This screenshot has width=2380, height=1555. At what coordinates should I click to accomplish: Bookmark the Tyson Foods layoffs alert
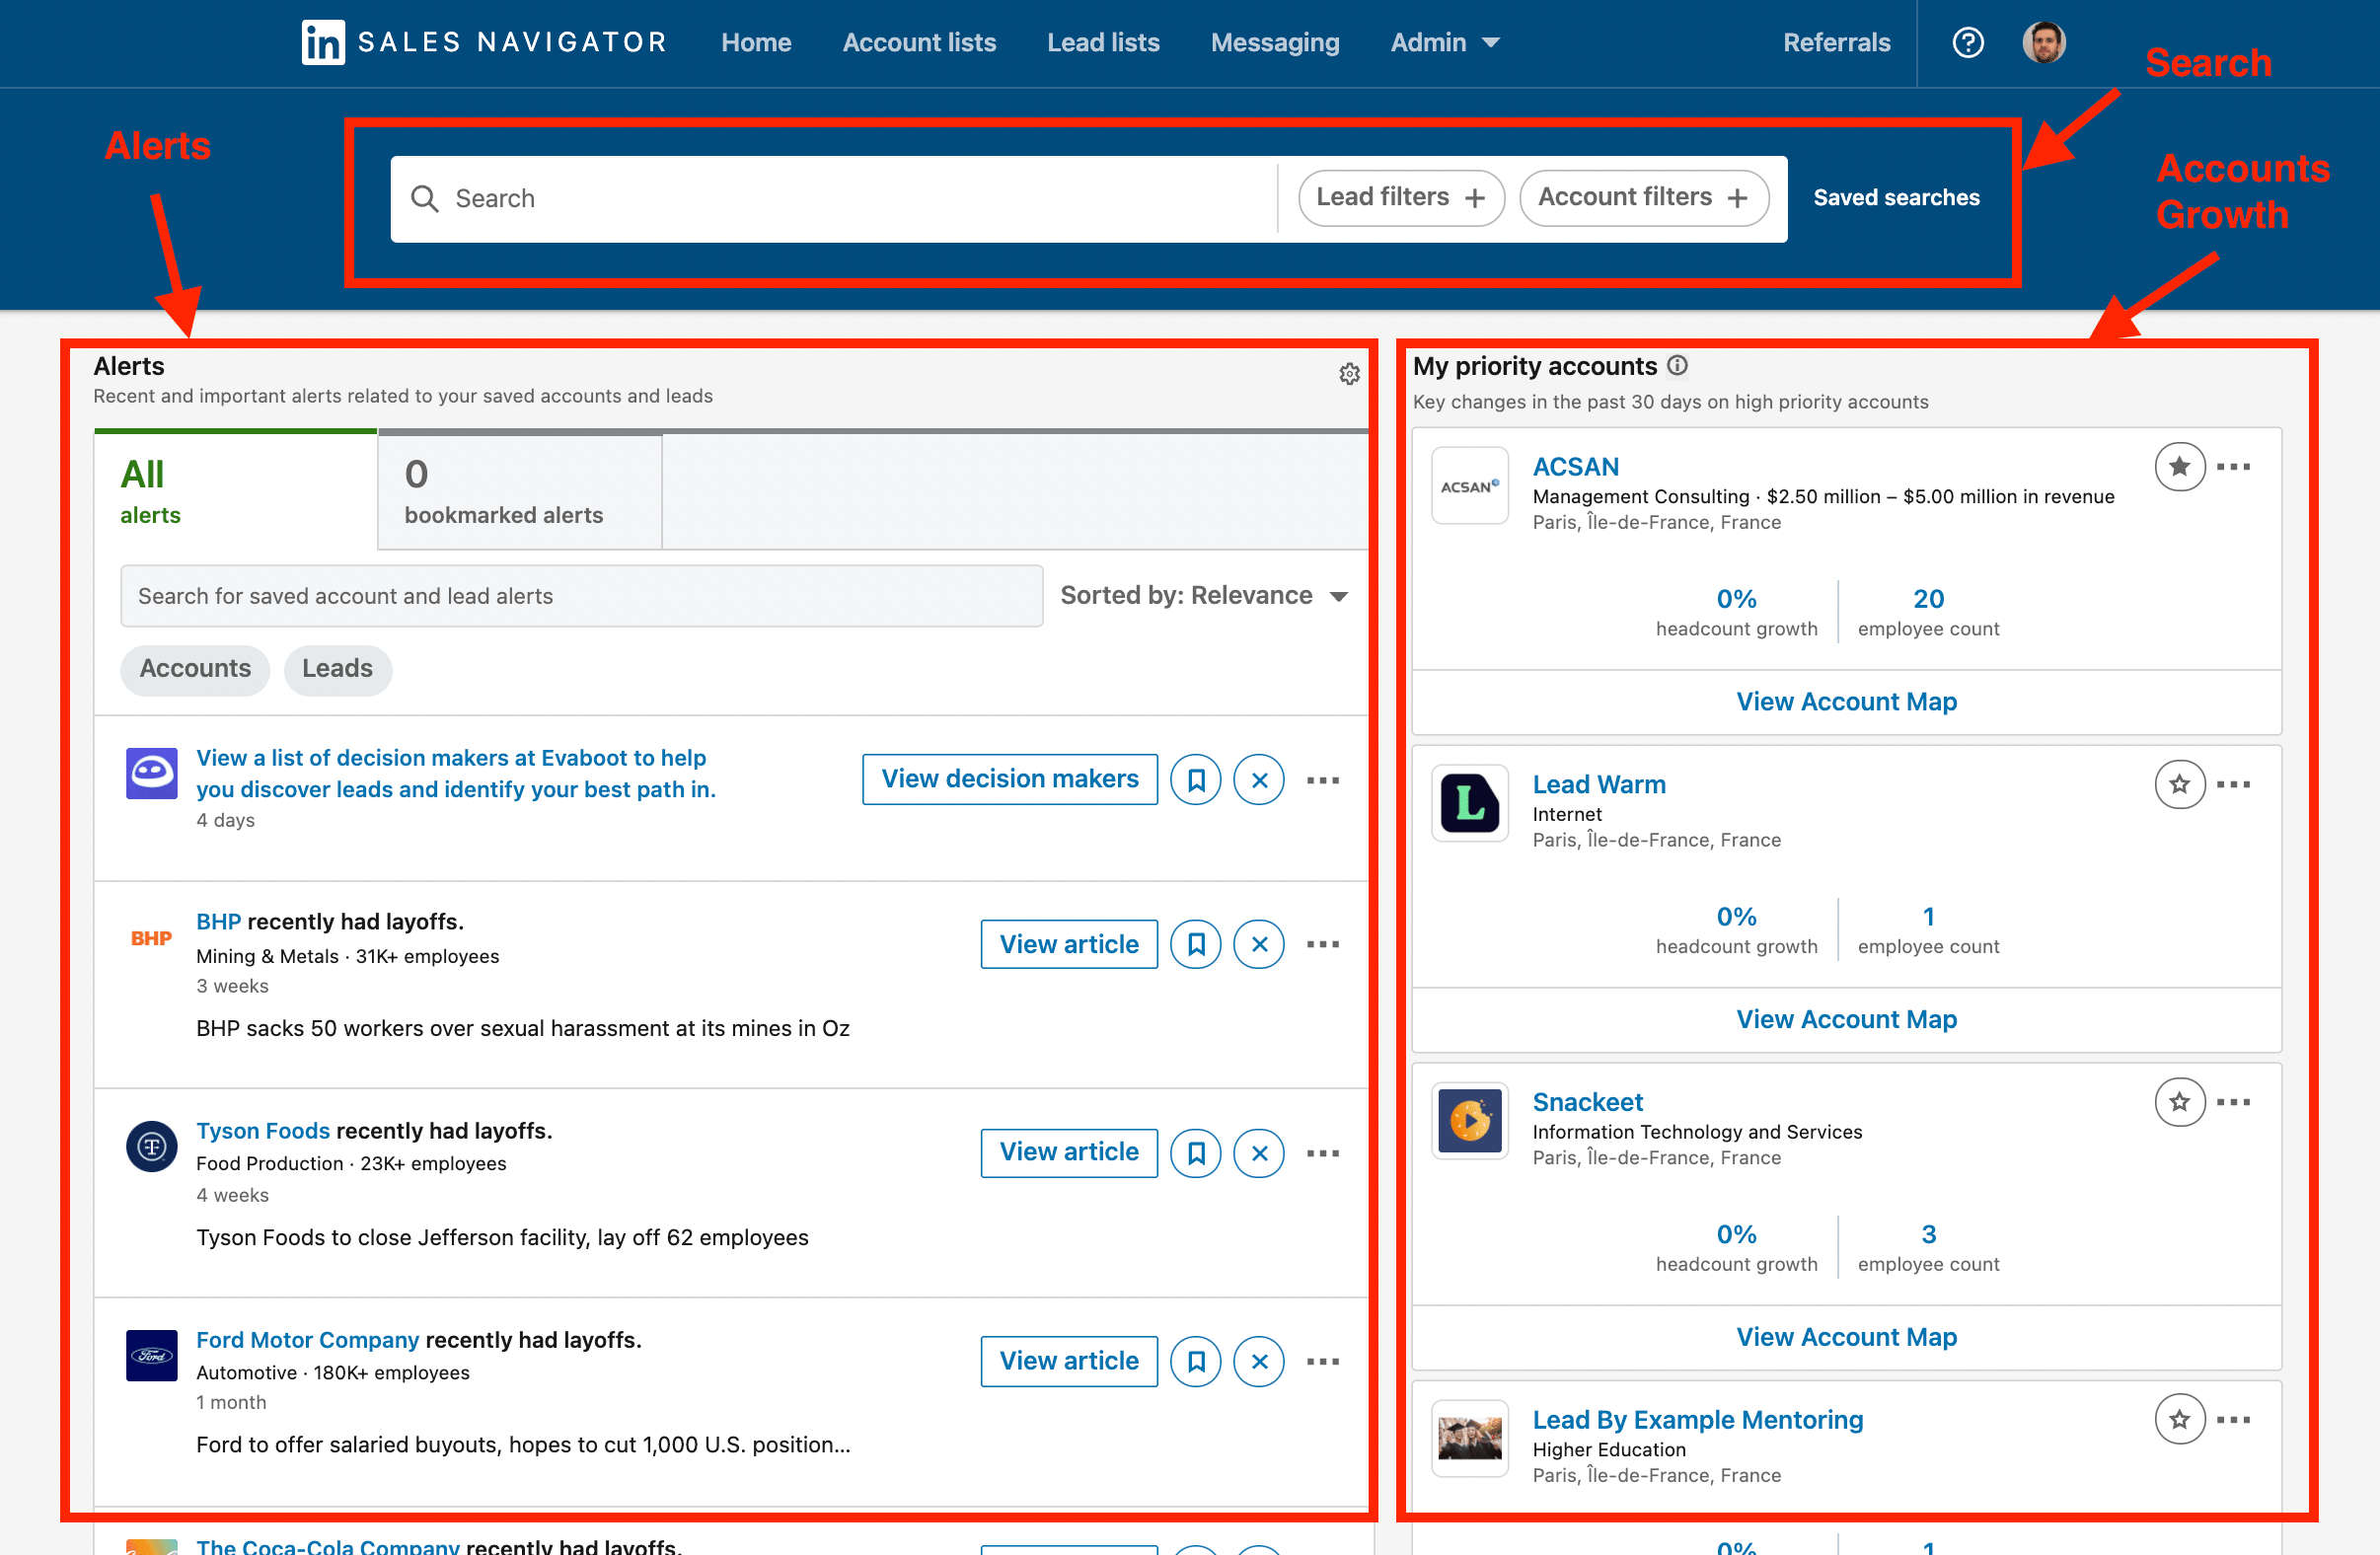(x=1196, y=1153)
